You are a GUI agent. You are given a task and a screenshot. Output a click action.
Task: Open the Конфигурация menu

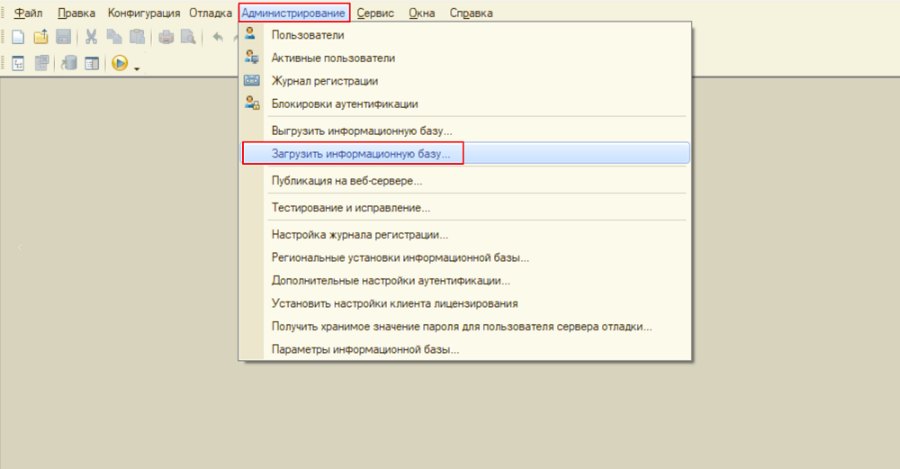point(143,13)
